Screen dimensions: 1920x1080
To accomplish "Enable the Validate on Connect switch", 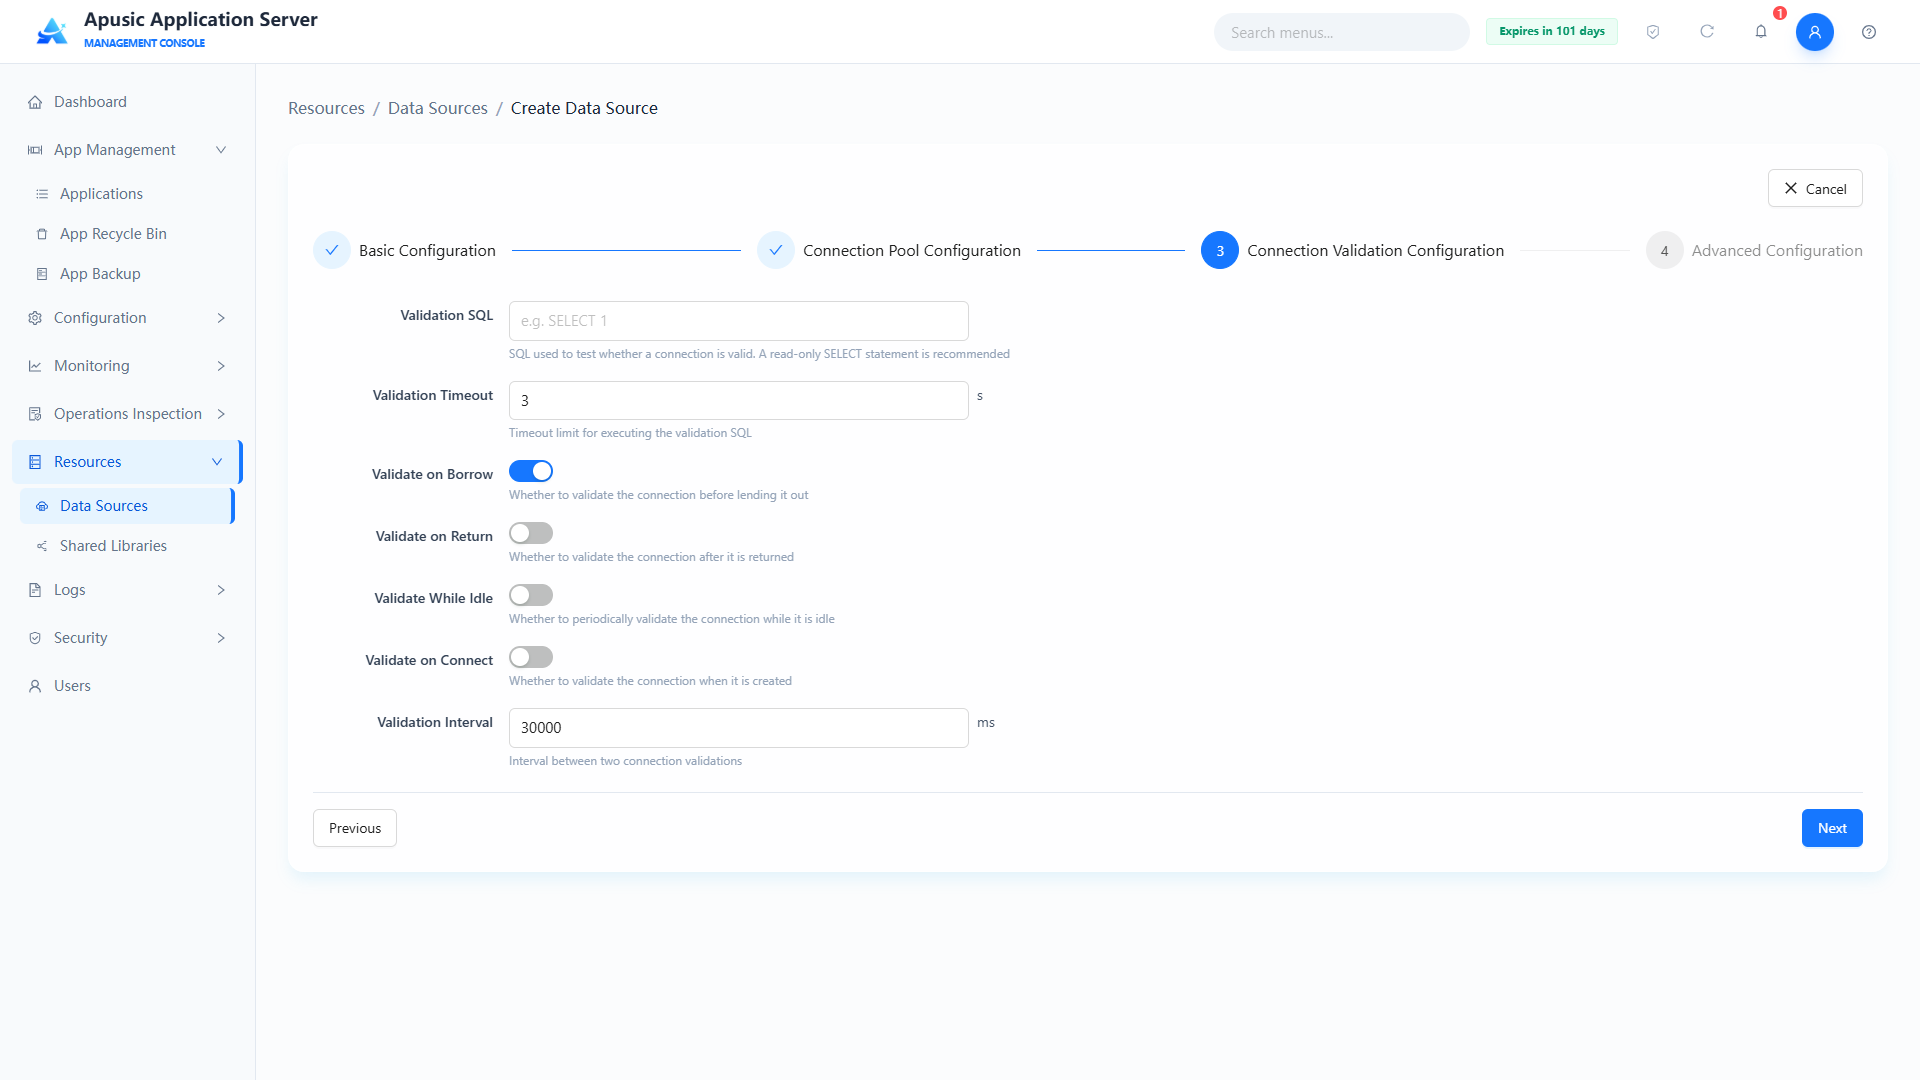I will [531, 657].
